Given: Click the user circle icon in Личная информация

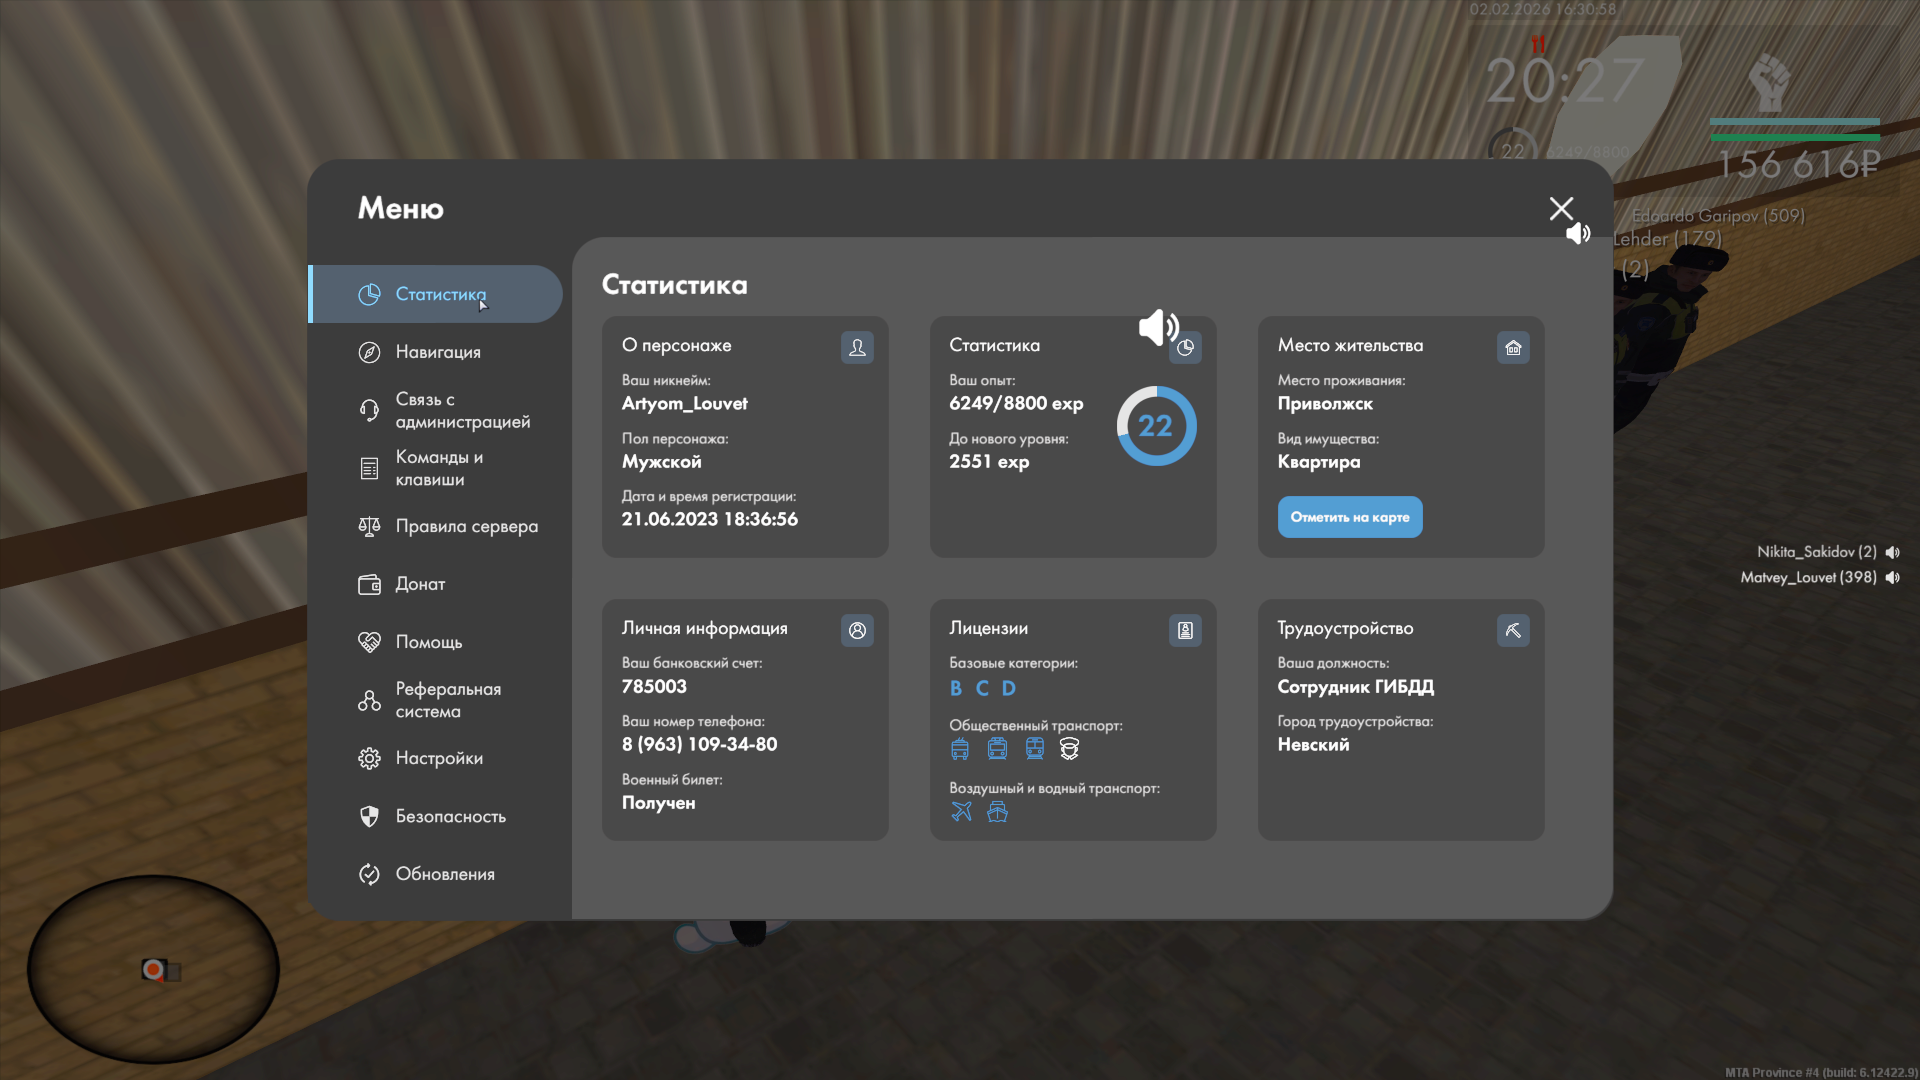Looking at the screenshot, I should point(857,630).
